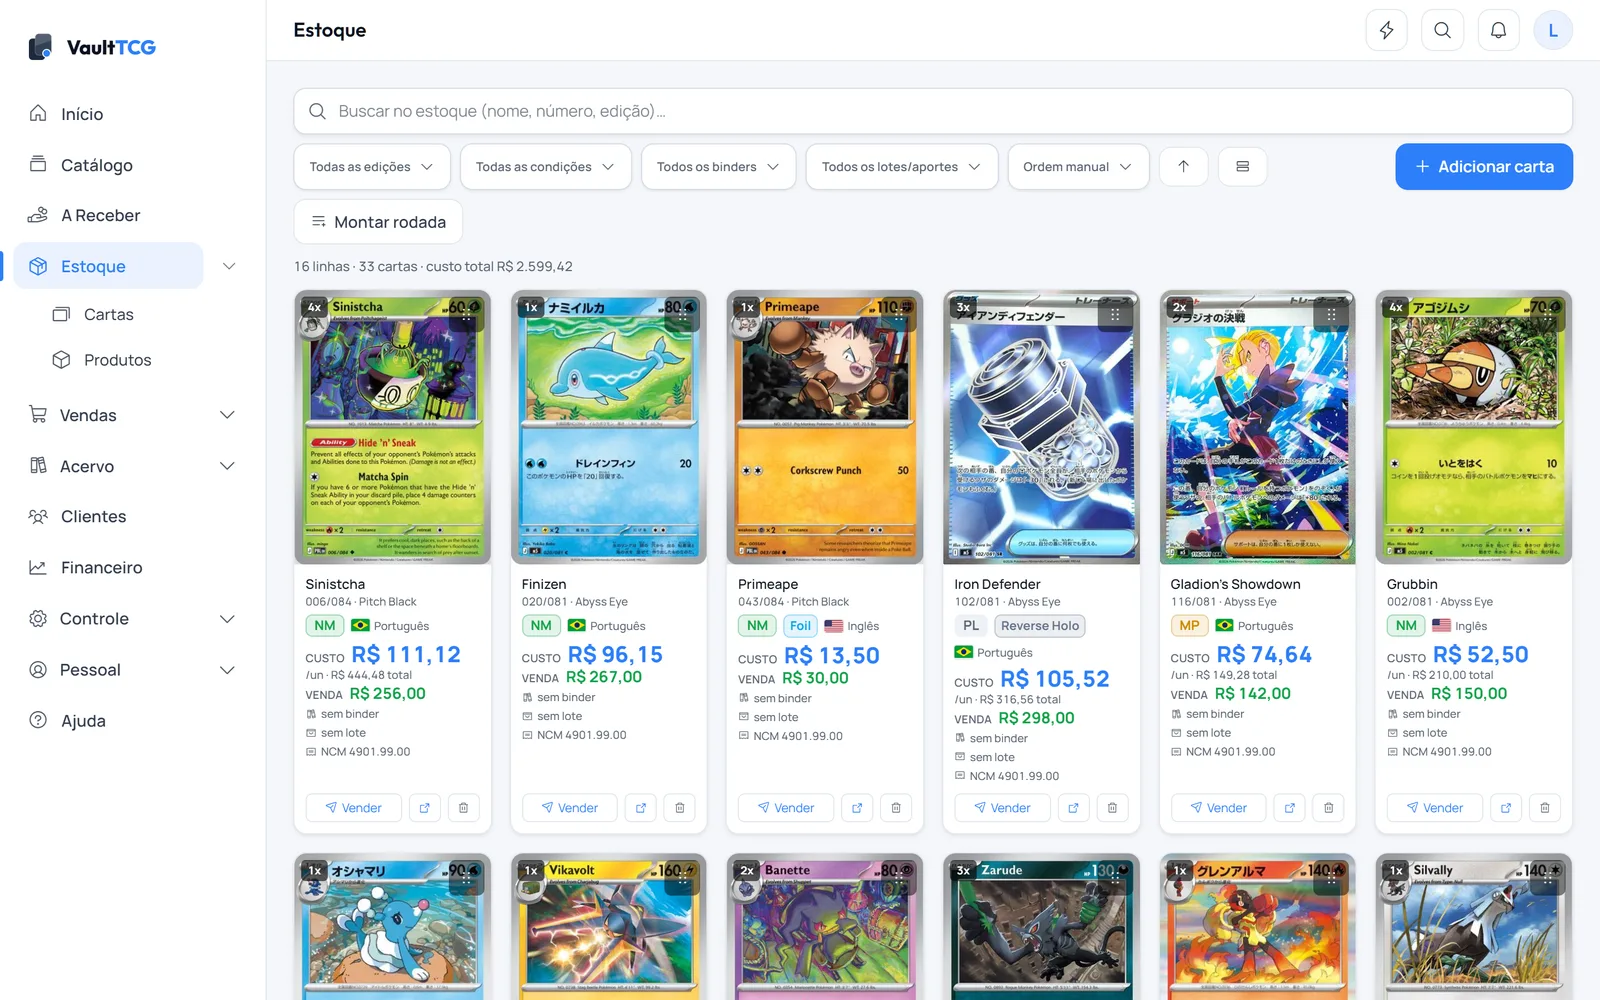This screenshot has width=1600, height=1000.
Task: Grab the drag handle on Iron Defender card
Action: [x=1115, y=315]
